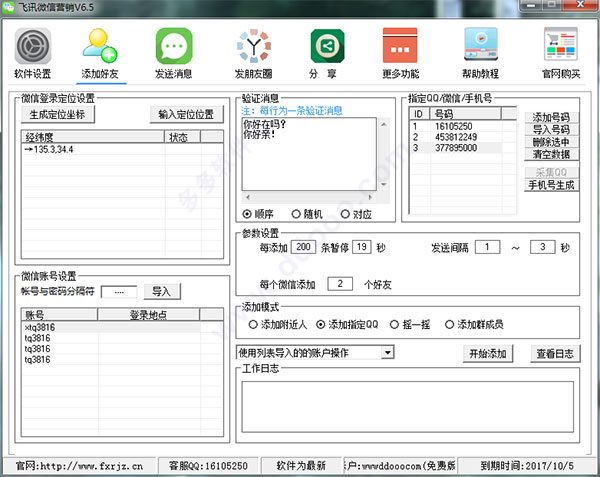
Task: Click the 号码 column header
Action: (465, 114)
